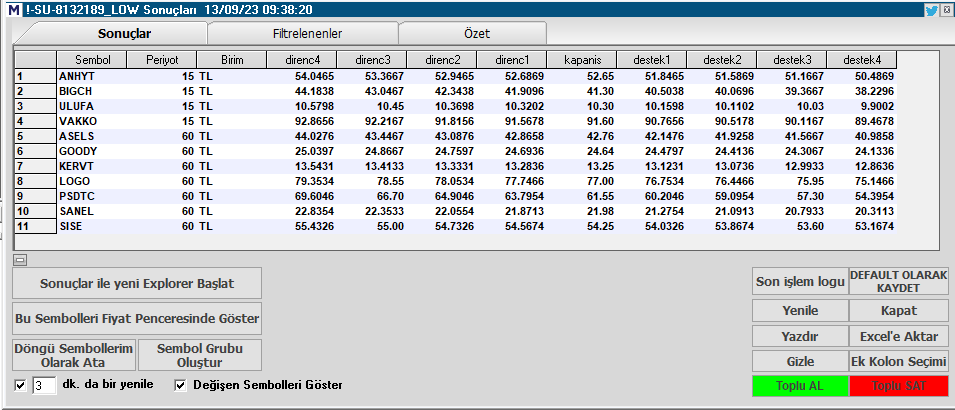Select the KERVT symbol cell

pyautogui.click(x=92, y=166)
